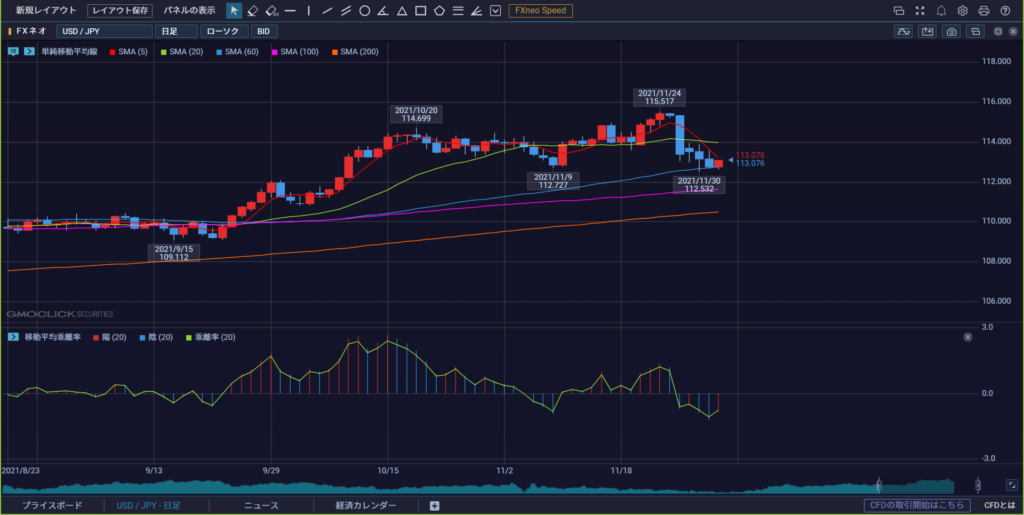Close the 移動平均乖離率 sub-panel
The height and width of the screenshot is (515, 1024).
[x=968, y=337]
